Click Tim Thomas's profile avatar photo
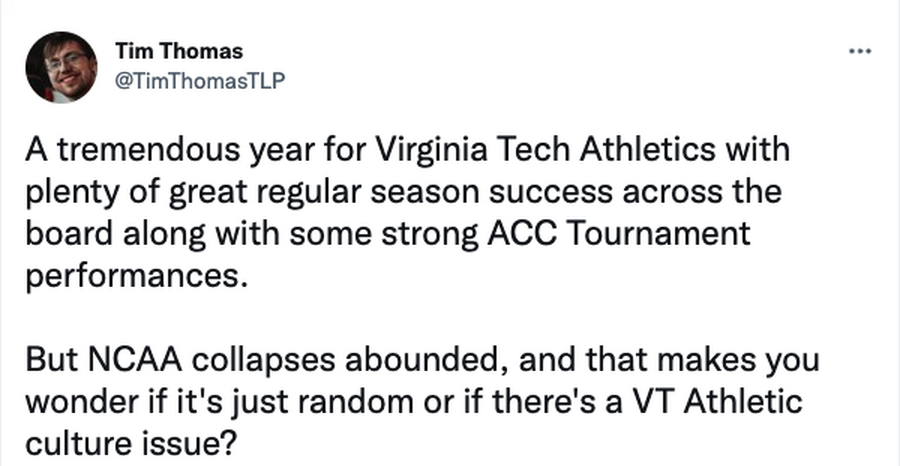Image resolution: width=900 pixels, height=466 pixels. [61, 67]
